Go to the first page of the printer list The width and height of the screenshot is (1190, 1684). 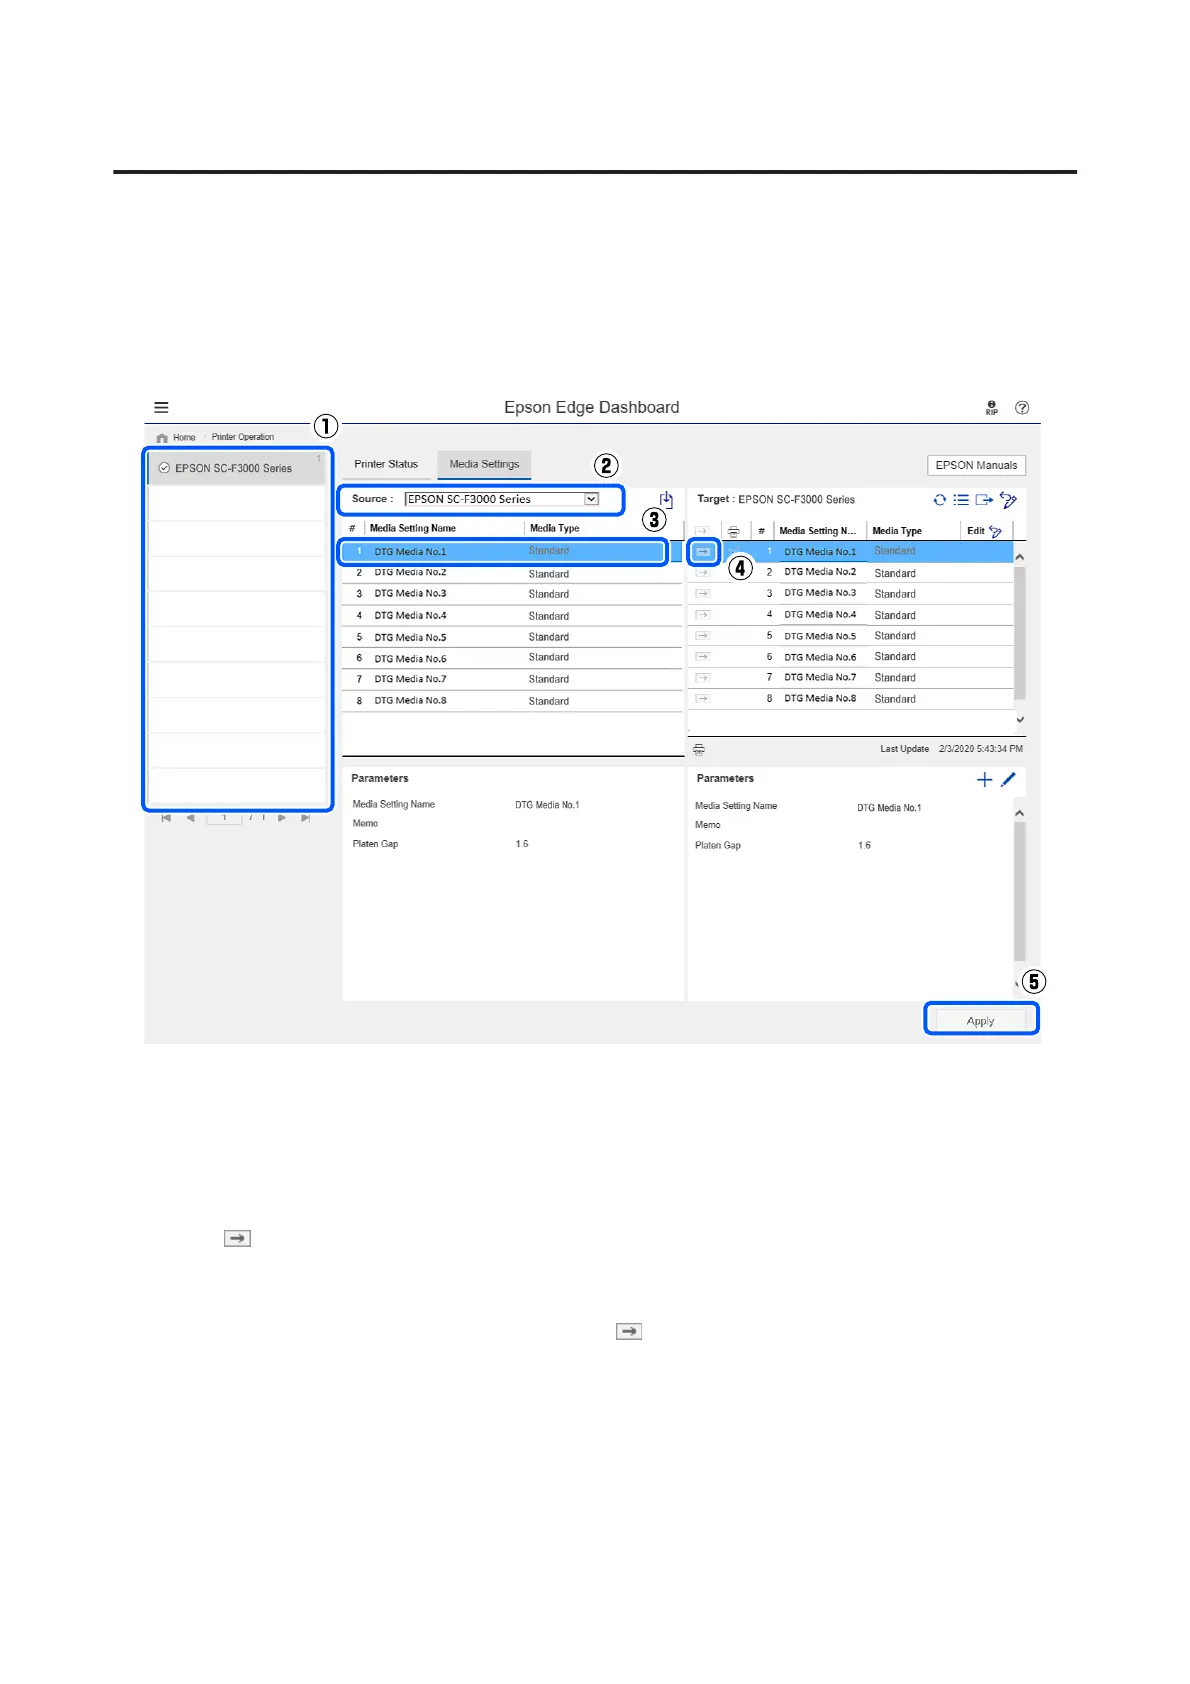[166, 818]
